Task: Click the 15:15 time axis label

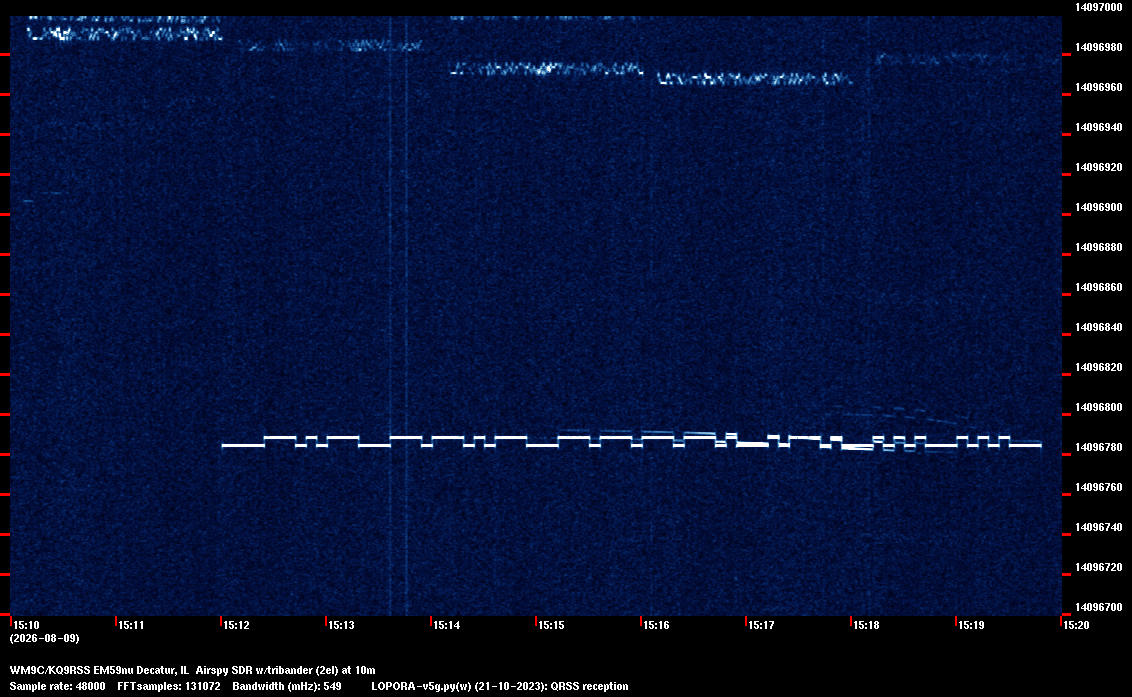Action: (x=552, y=625)
